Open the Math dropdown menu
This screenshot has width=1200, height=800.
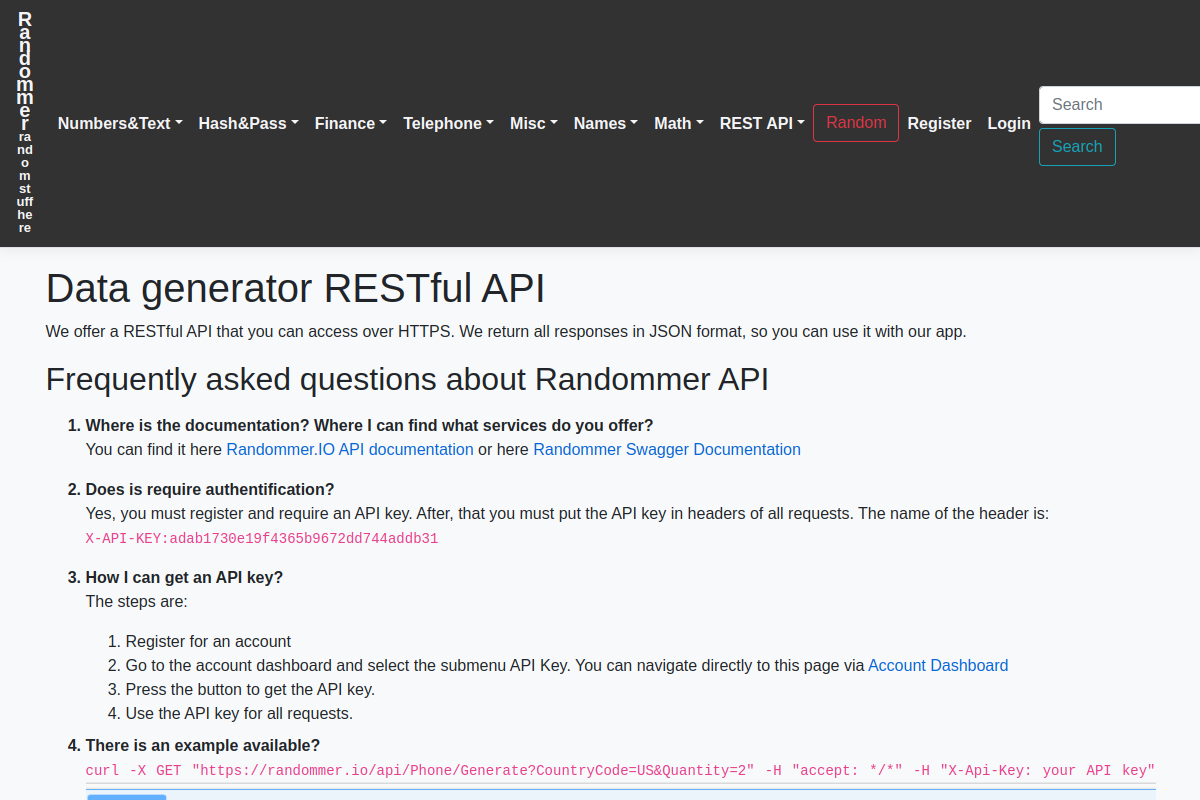coord(679,123)
